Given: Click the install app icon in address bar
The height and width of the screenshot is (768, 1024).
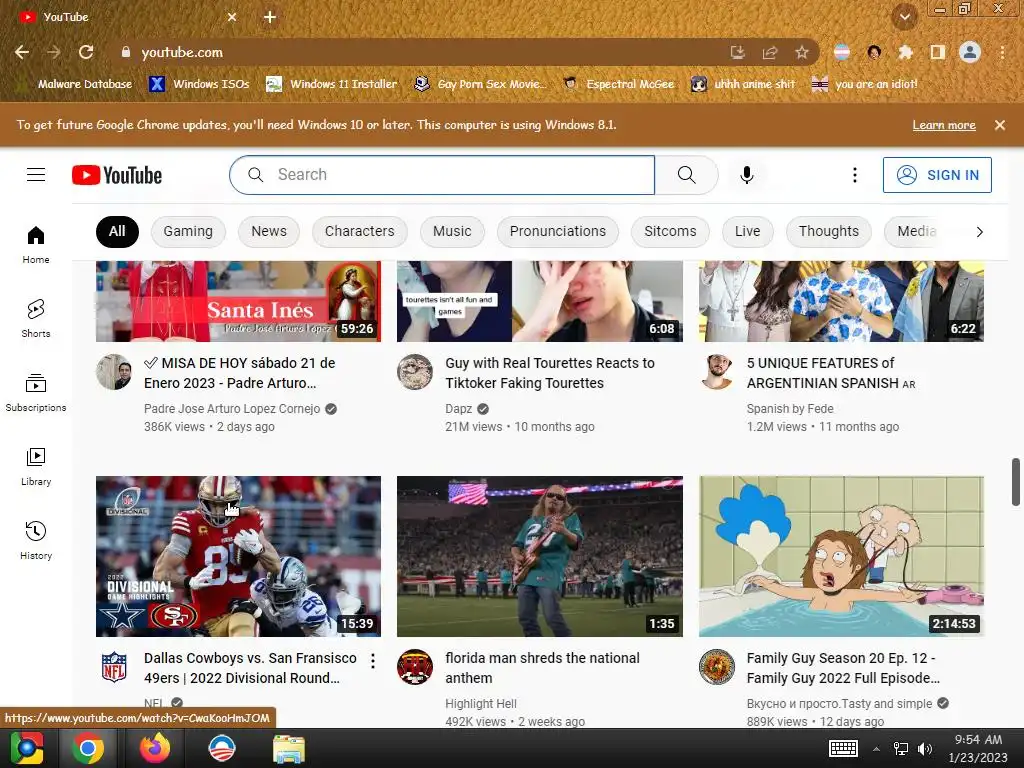Looking at the screenshot, I should coord(737,52).
